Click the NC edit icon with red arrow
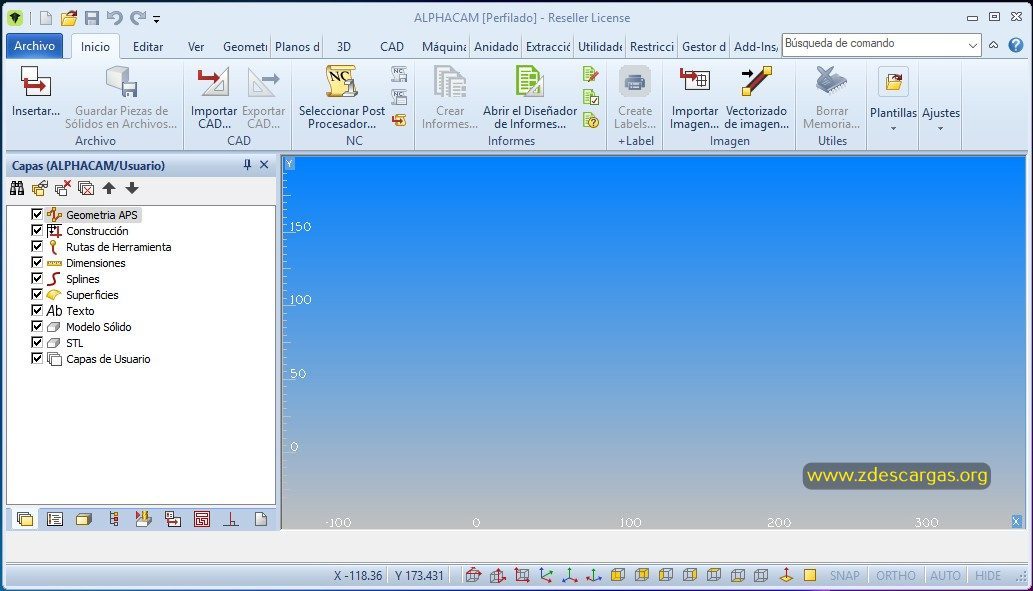Screen dimensions: 1033x591 399,120
